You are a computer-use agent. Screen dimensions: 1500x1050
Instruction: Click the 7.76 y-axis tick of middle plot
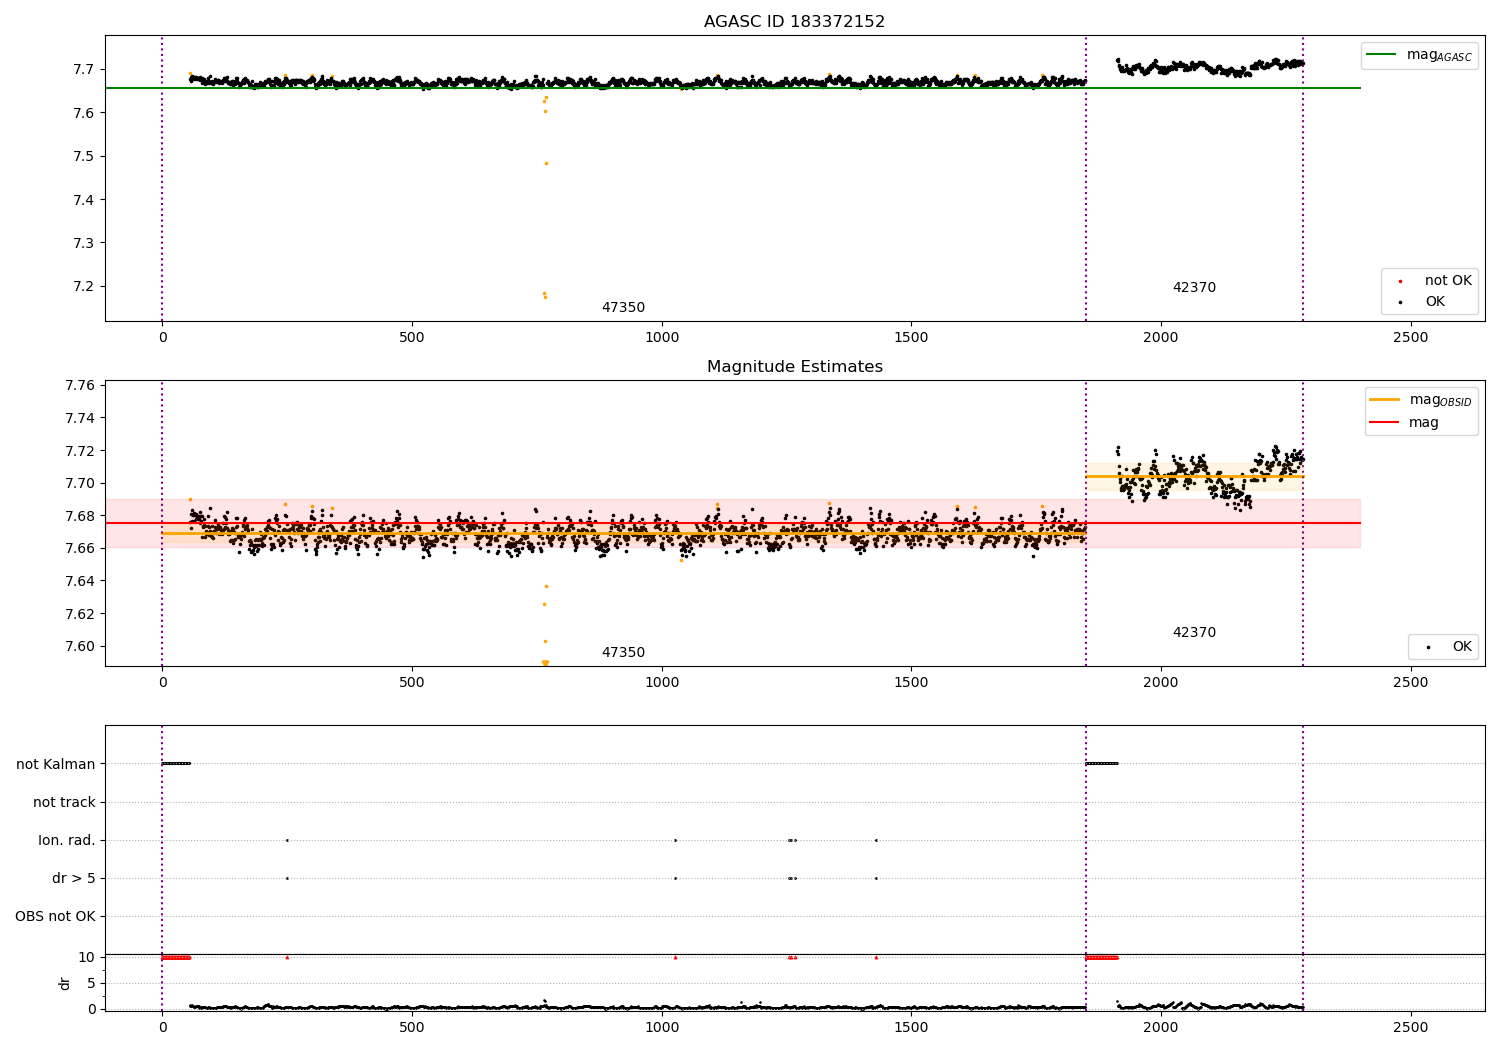point(80,386)
